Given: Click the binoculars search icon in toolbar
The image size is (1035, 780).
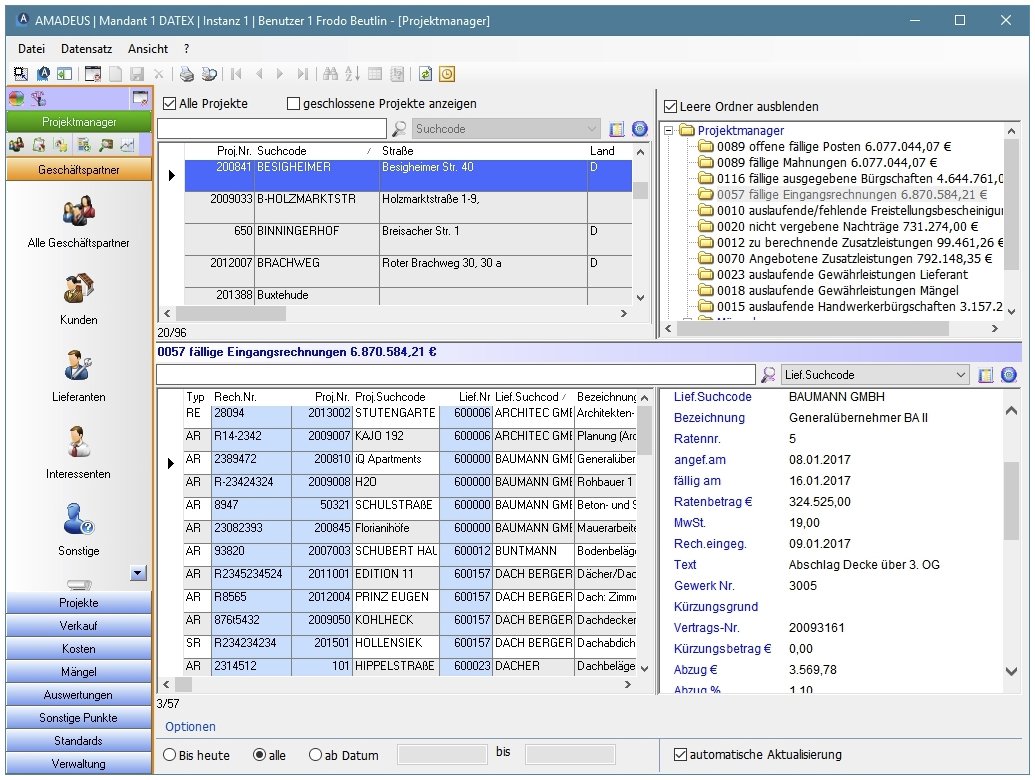Looking at the screenshot, I should coord(331,74).
